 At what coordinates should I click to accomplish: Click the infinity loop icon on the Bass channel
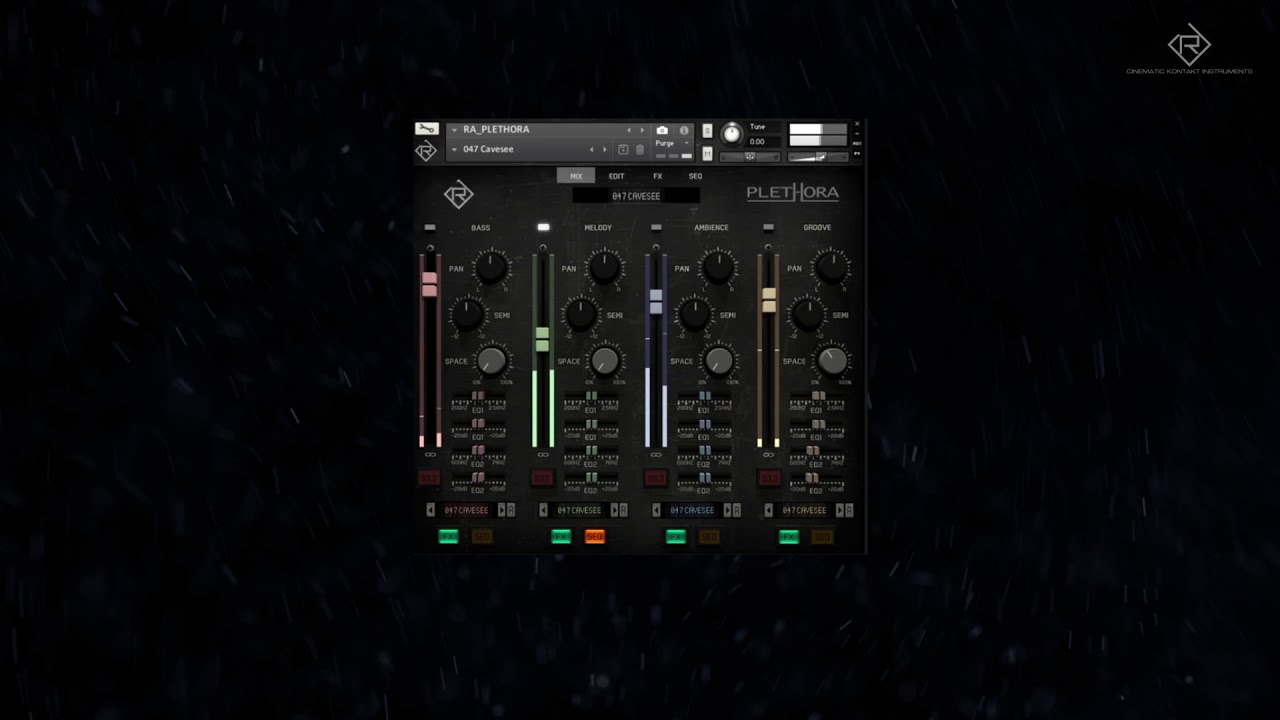click(x=430, y=454)
